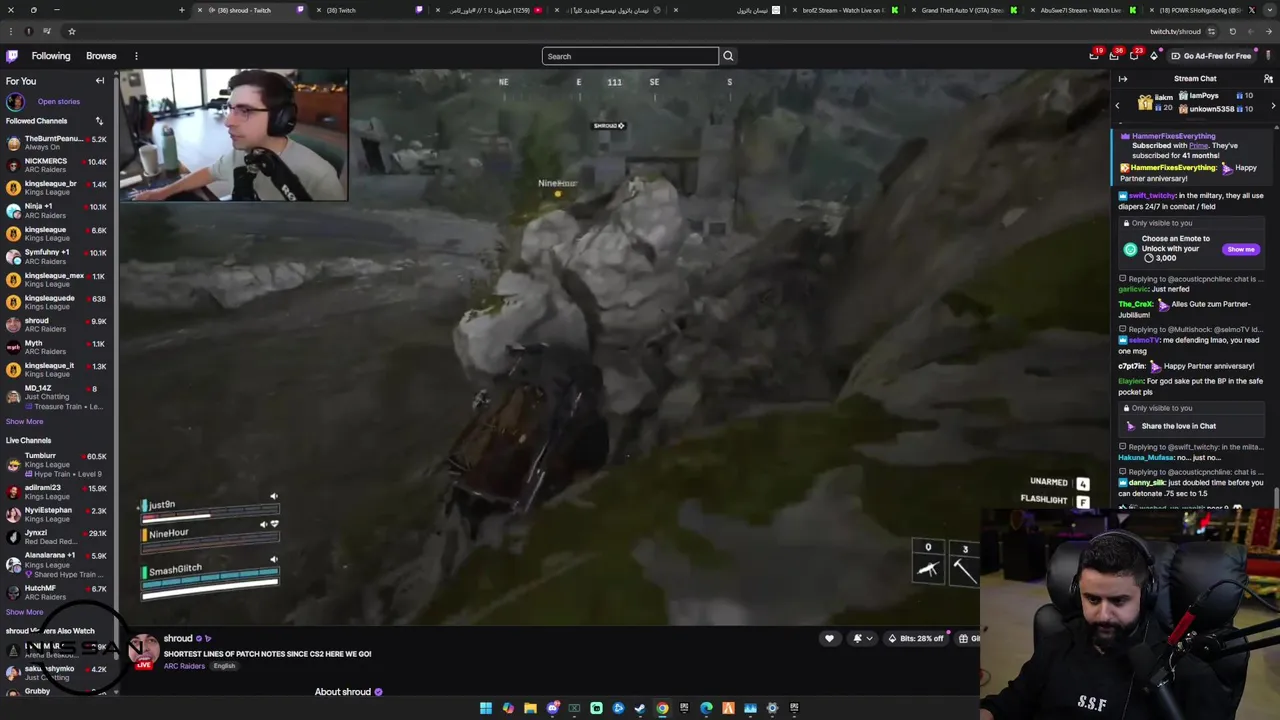Open HammerFixesEverything username in chat

click(1174, 136)
